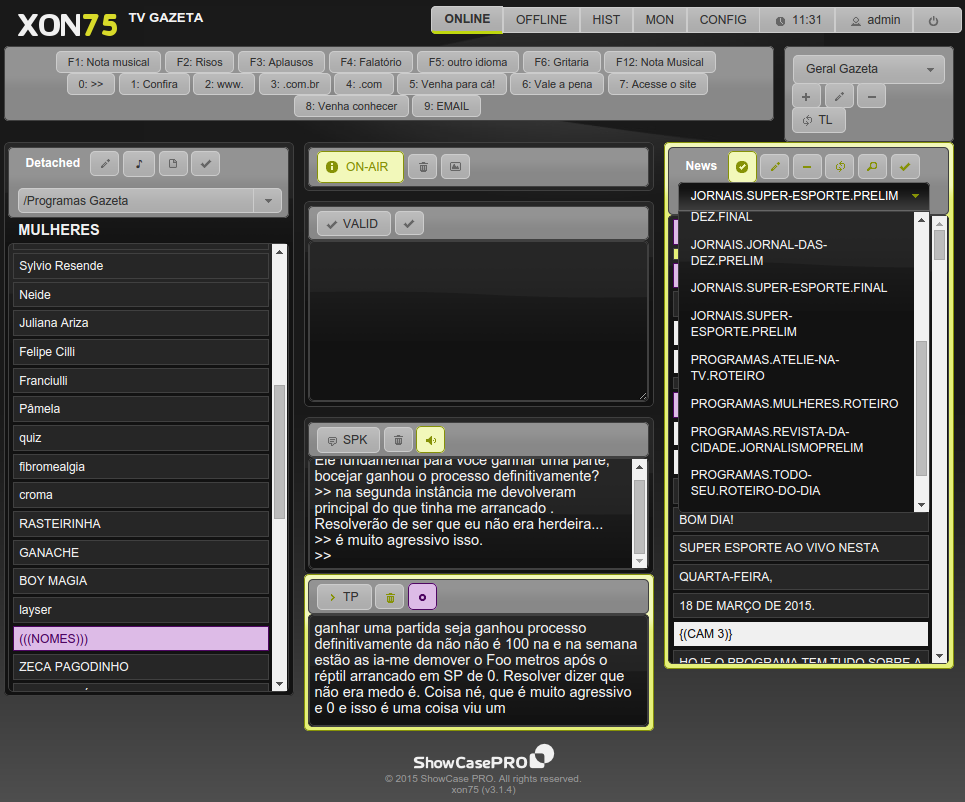
Task: Open the CONFIG tab
Action: (x=722, y=20)
